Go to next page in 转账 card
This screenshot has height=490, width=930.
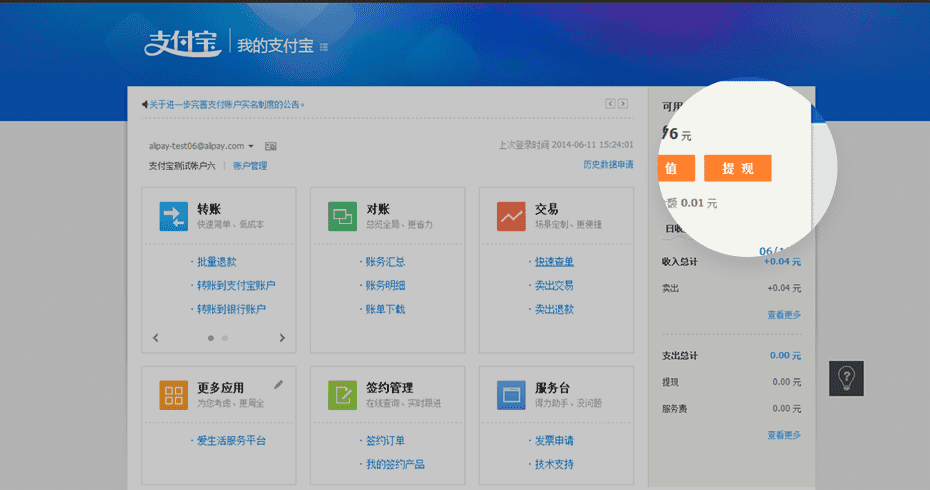(x=282, y=338)
